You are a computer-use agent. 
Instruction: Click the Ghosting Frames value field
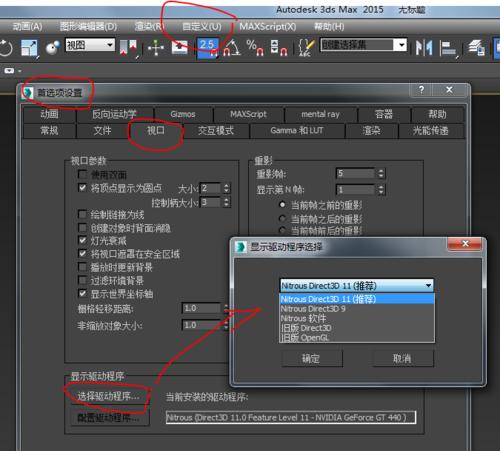tap(356, 173)
